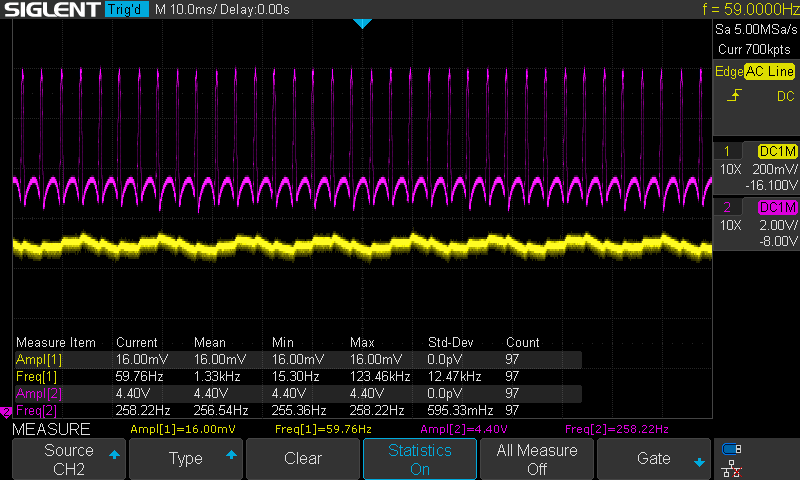The image size is (800, 480).
Task: Select the channel 2 ground level marker
Action: click(x=5, y=412)
